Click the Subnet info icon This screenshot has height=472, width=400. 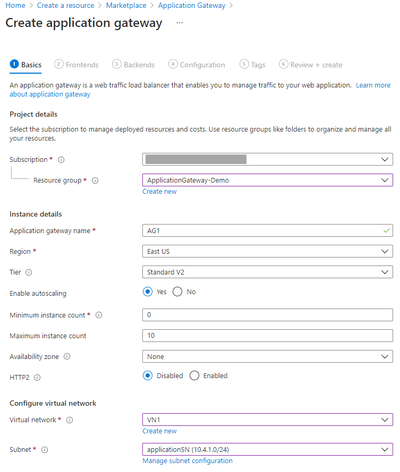click(44, 450)
